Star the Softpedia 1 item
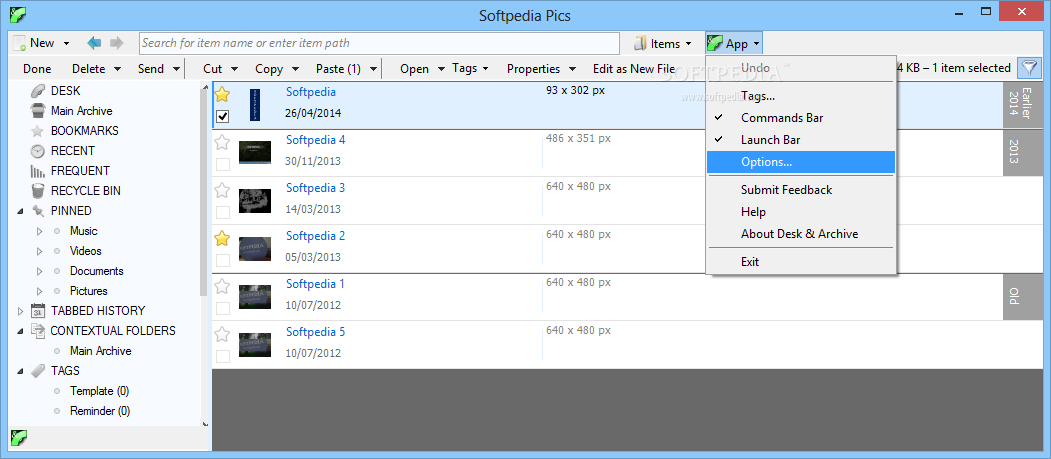 click(222, 286)
